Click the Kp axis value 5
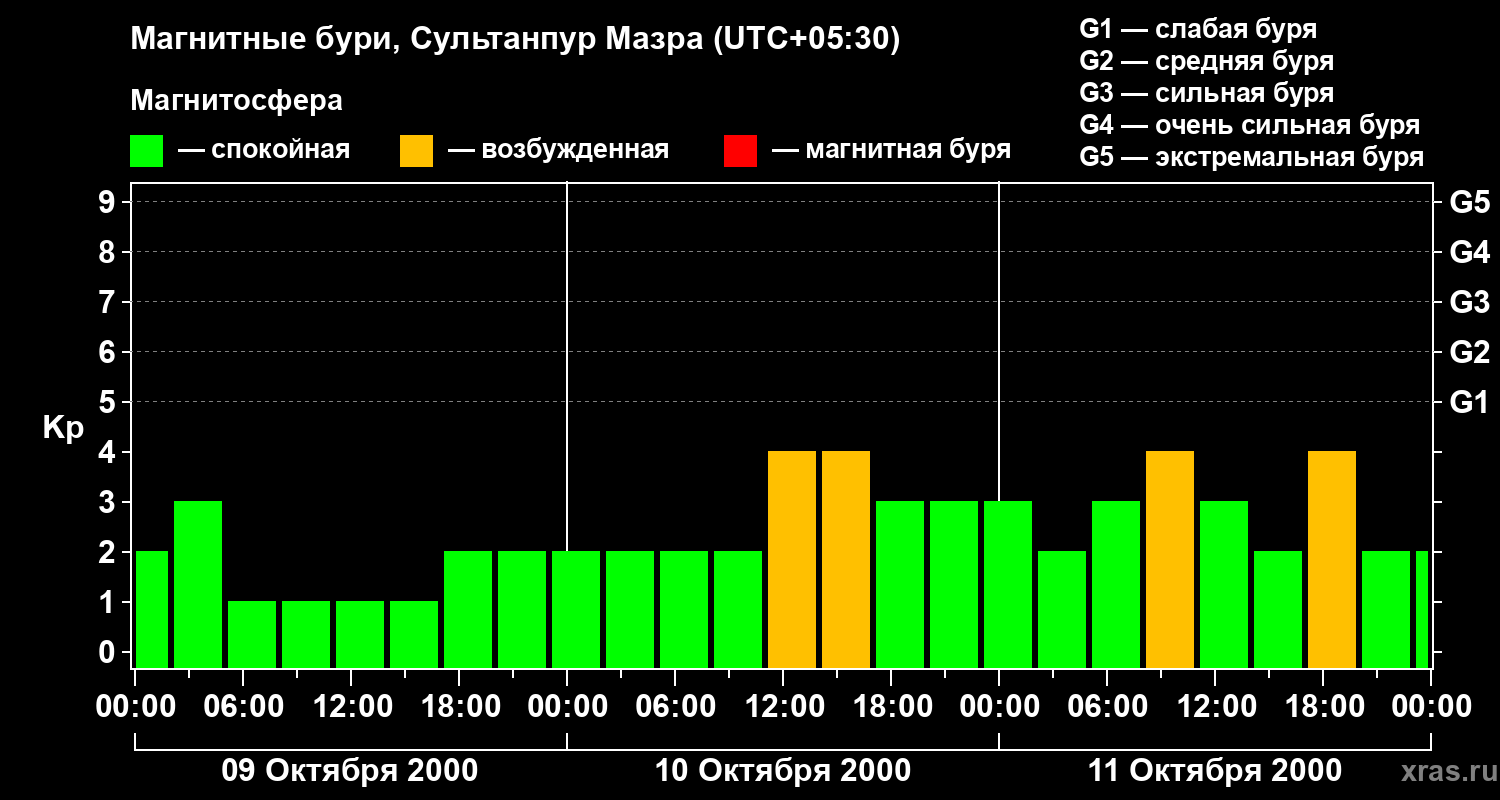 (109, 402)
